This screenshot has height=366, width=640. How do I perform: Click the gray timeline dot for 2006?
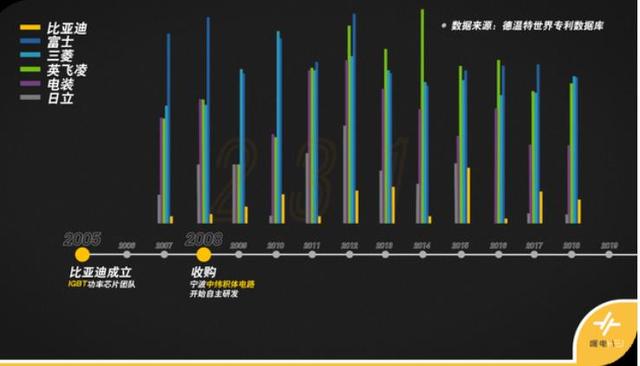click(127, 255)
